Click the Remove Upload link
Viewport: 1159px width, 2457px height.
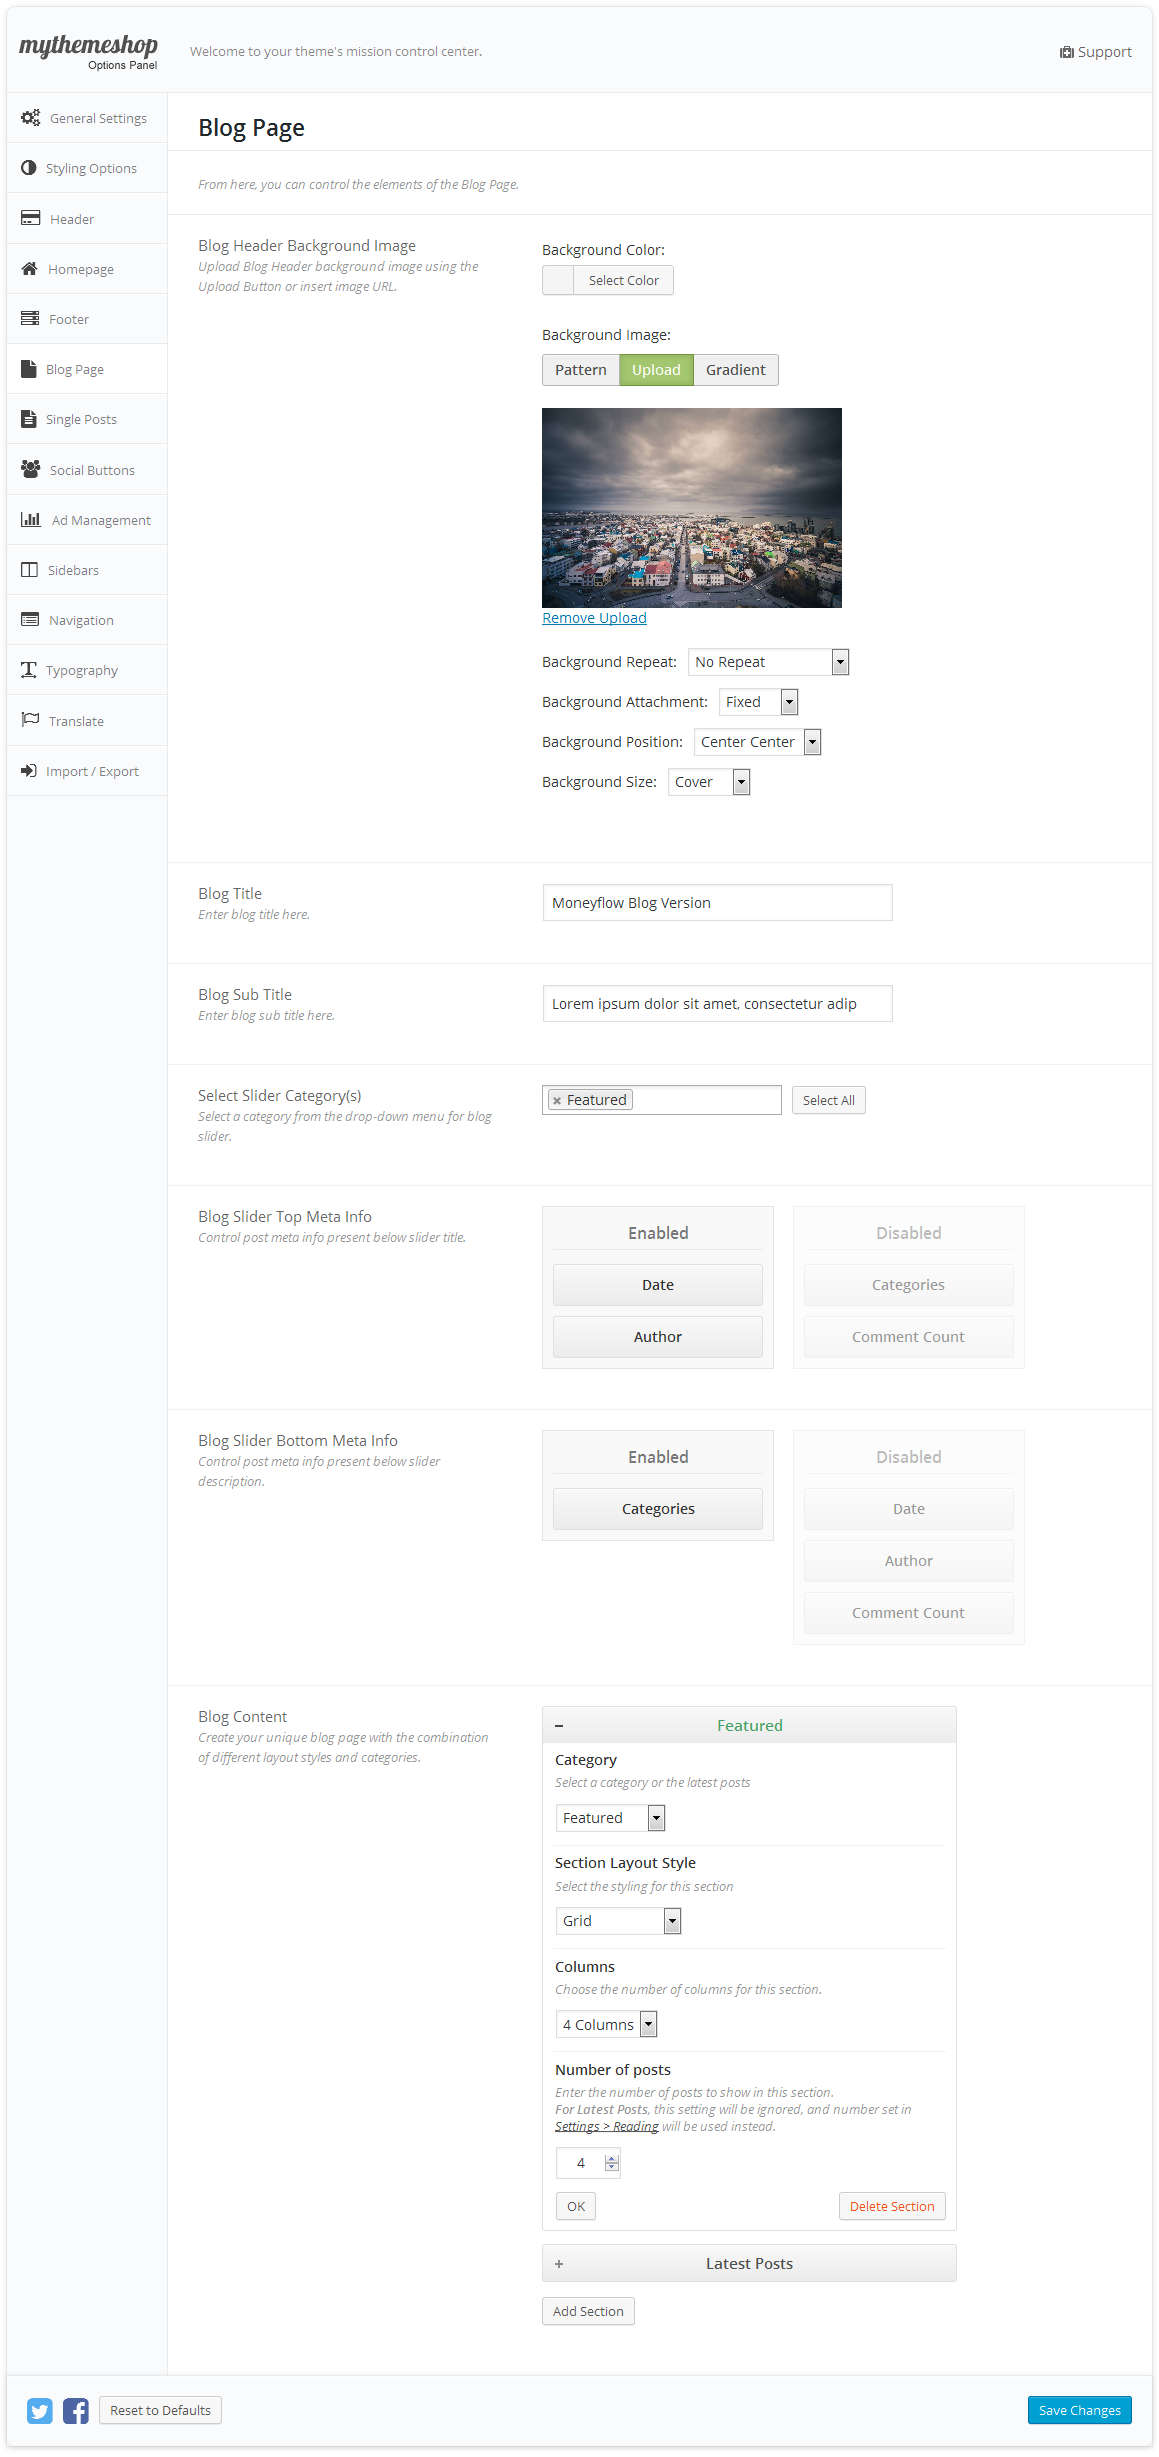[594, 618]
